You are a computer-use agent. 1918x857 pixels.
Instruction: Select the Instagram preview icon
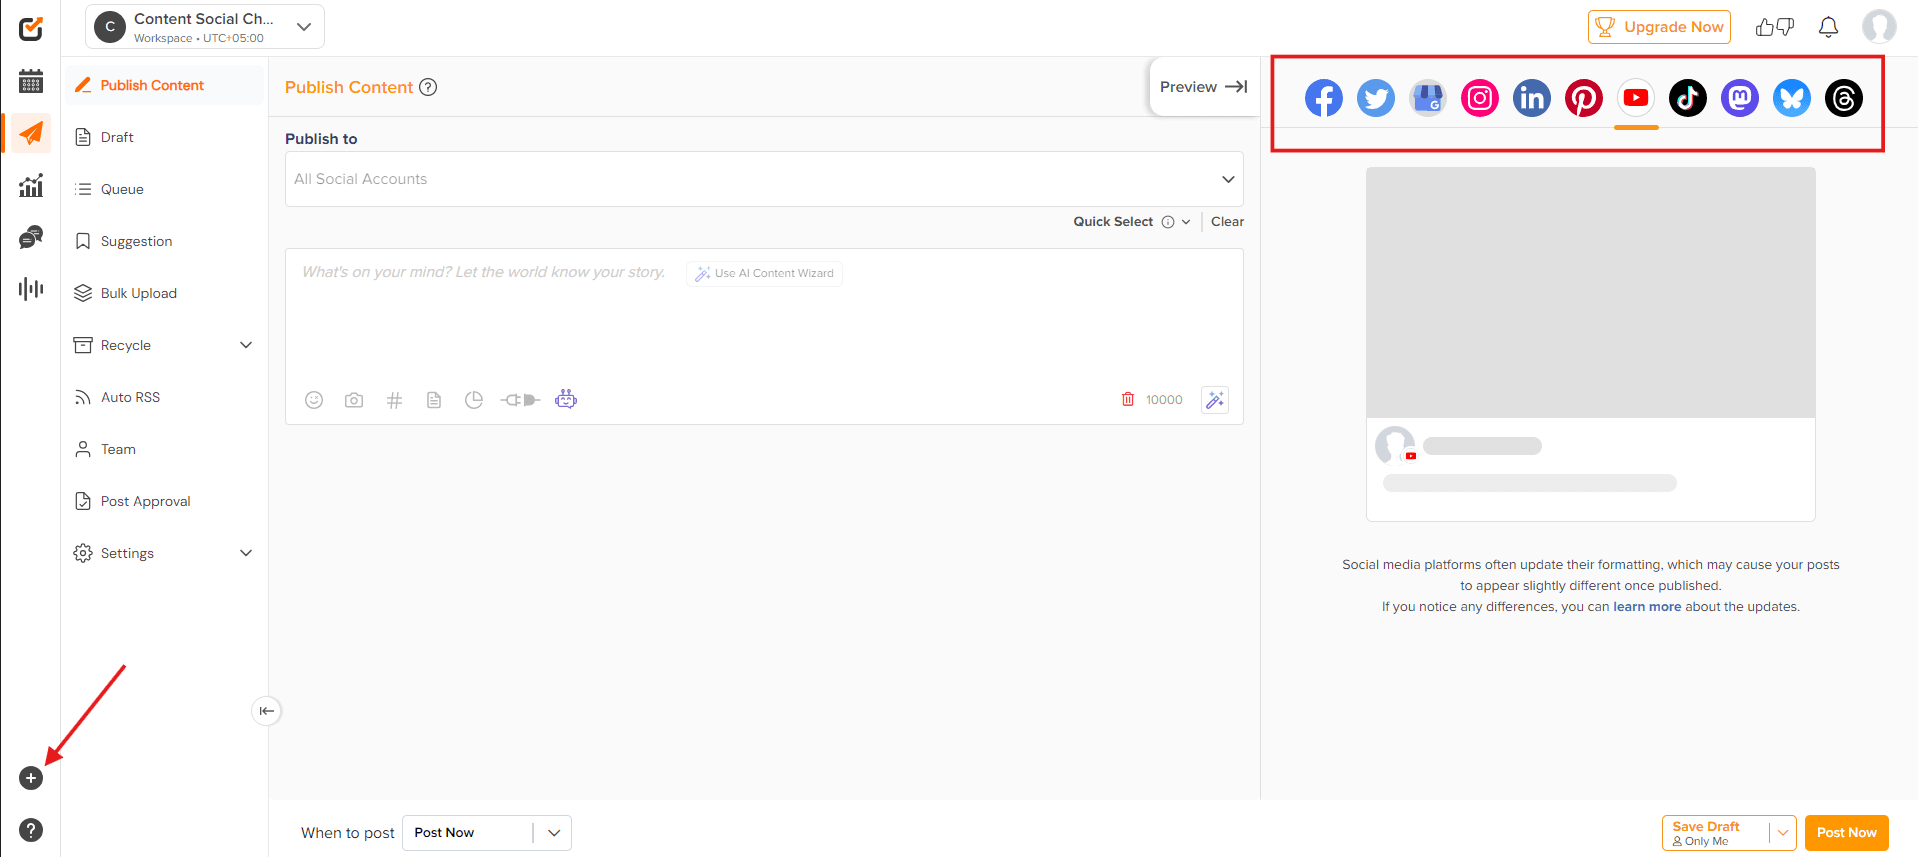click(x=1480, y=98)
